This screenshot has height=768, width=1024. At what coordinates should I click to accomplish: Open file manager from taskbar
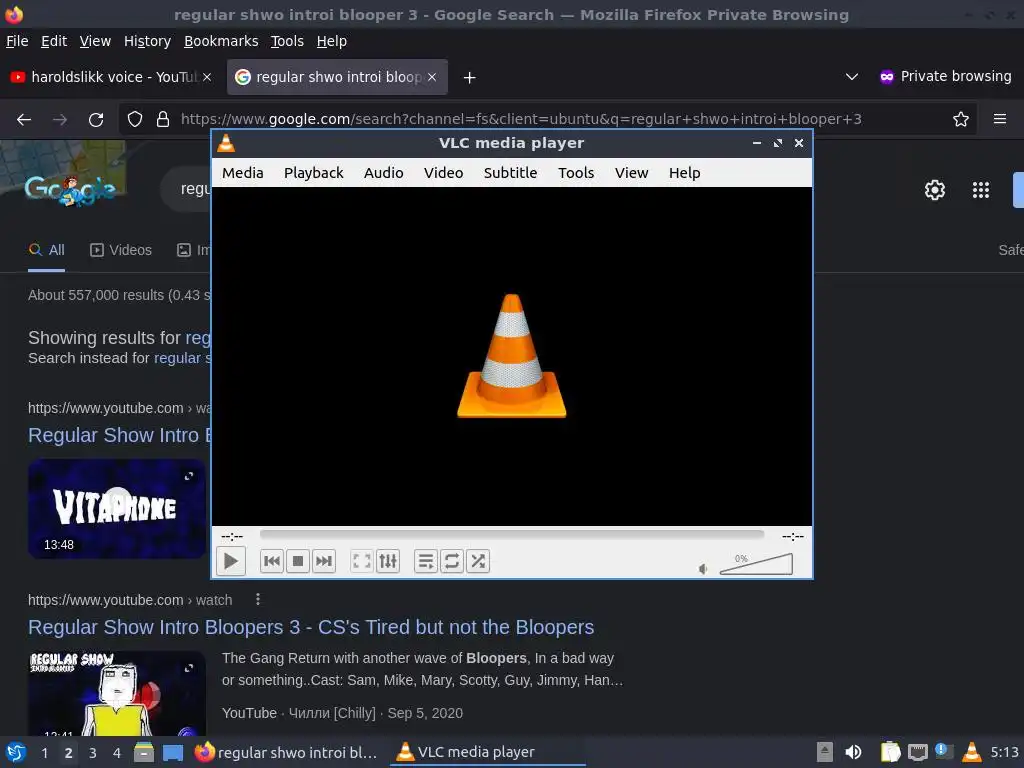tap(144, 752)
